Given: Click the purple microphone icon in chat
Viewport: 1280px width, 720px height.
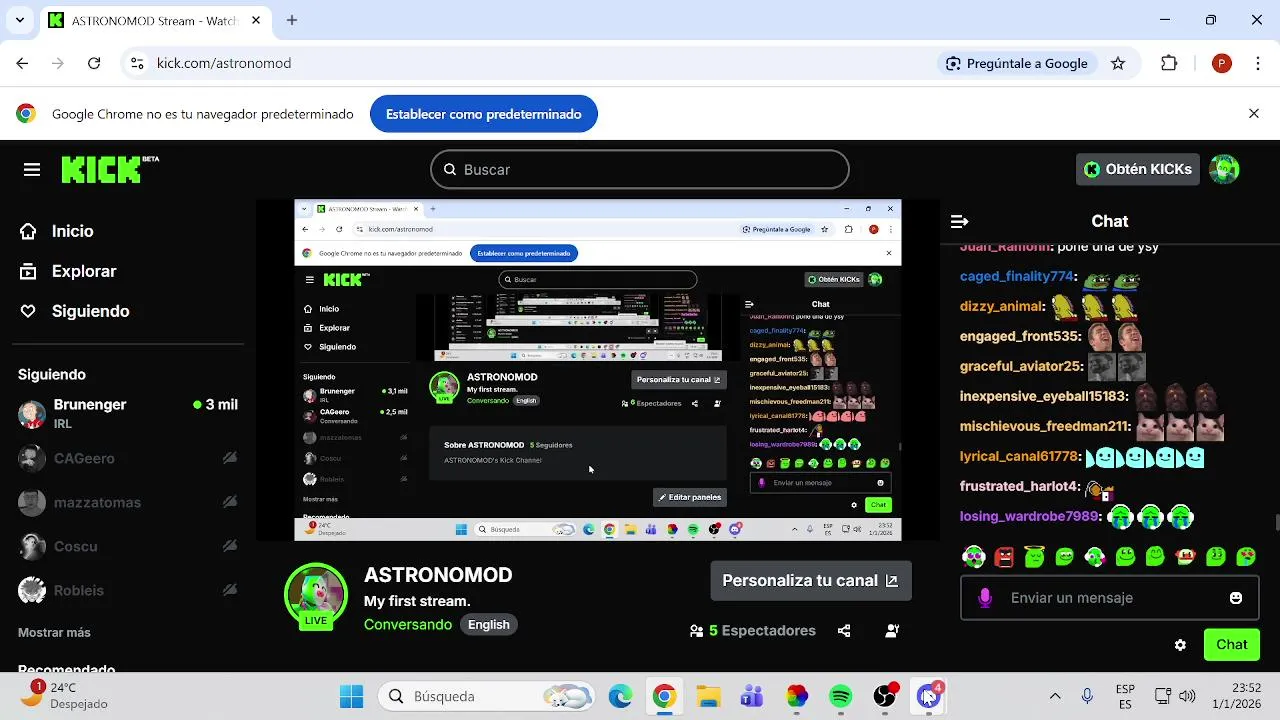Looking at the screenshot, I should point(985,598).
